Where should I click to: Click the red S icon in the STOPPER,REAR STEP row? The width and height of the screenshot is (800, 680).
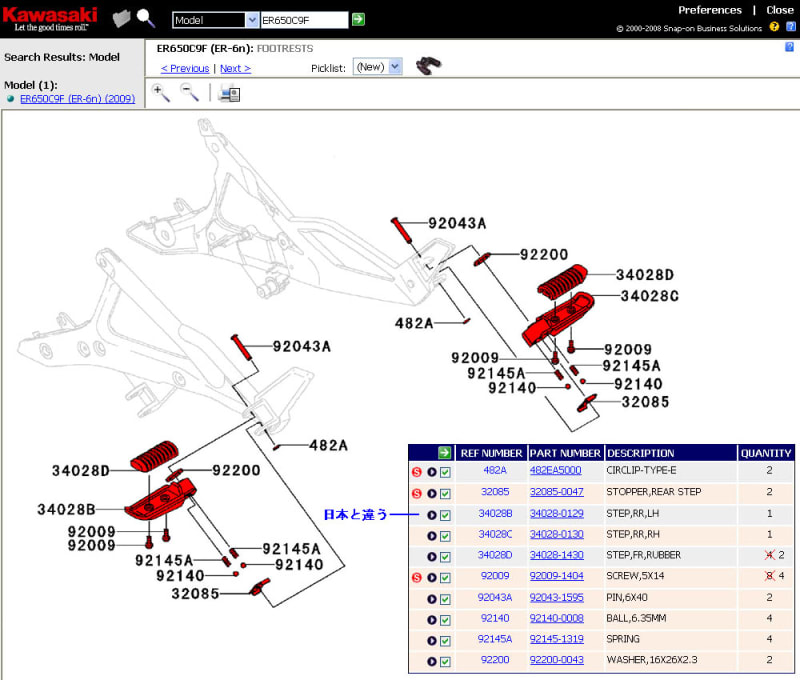[417, 493]
